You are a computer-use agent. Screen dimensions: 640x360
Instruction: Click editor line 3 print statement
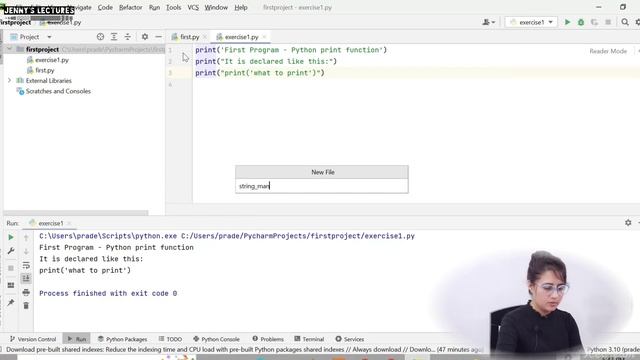260,73
